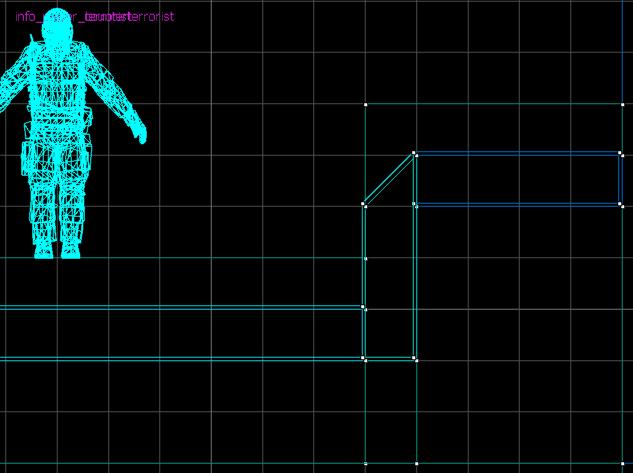Click the mid-edge vertex on column's left side
This screenshot has height=473, width=633.
(x=365, y=258)
